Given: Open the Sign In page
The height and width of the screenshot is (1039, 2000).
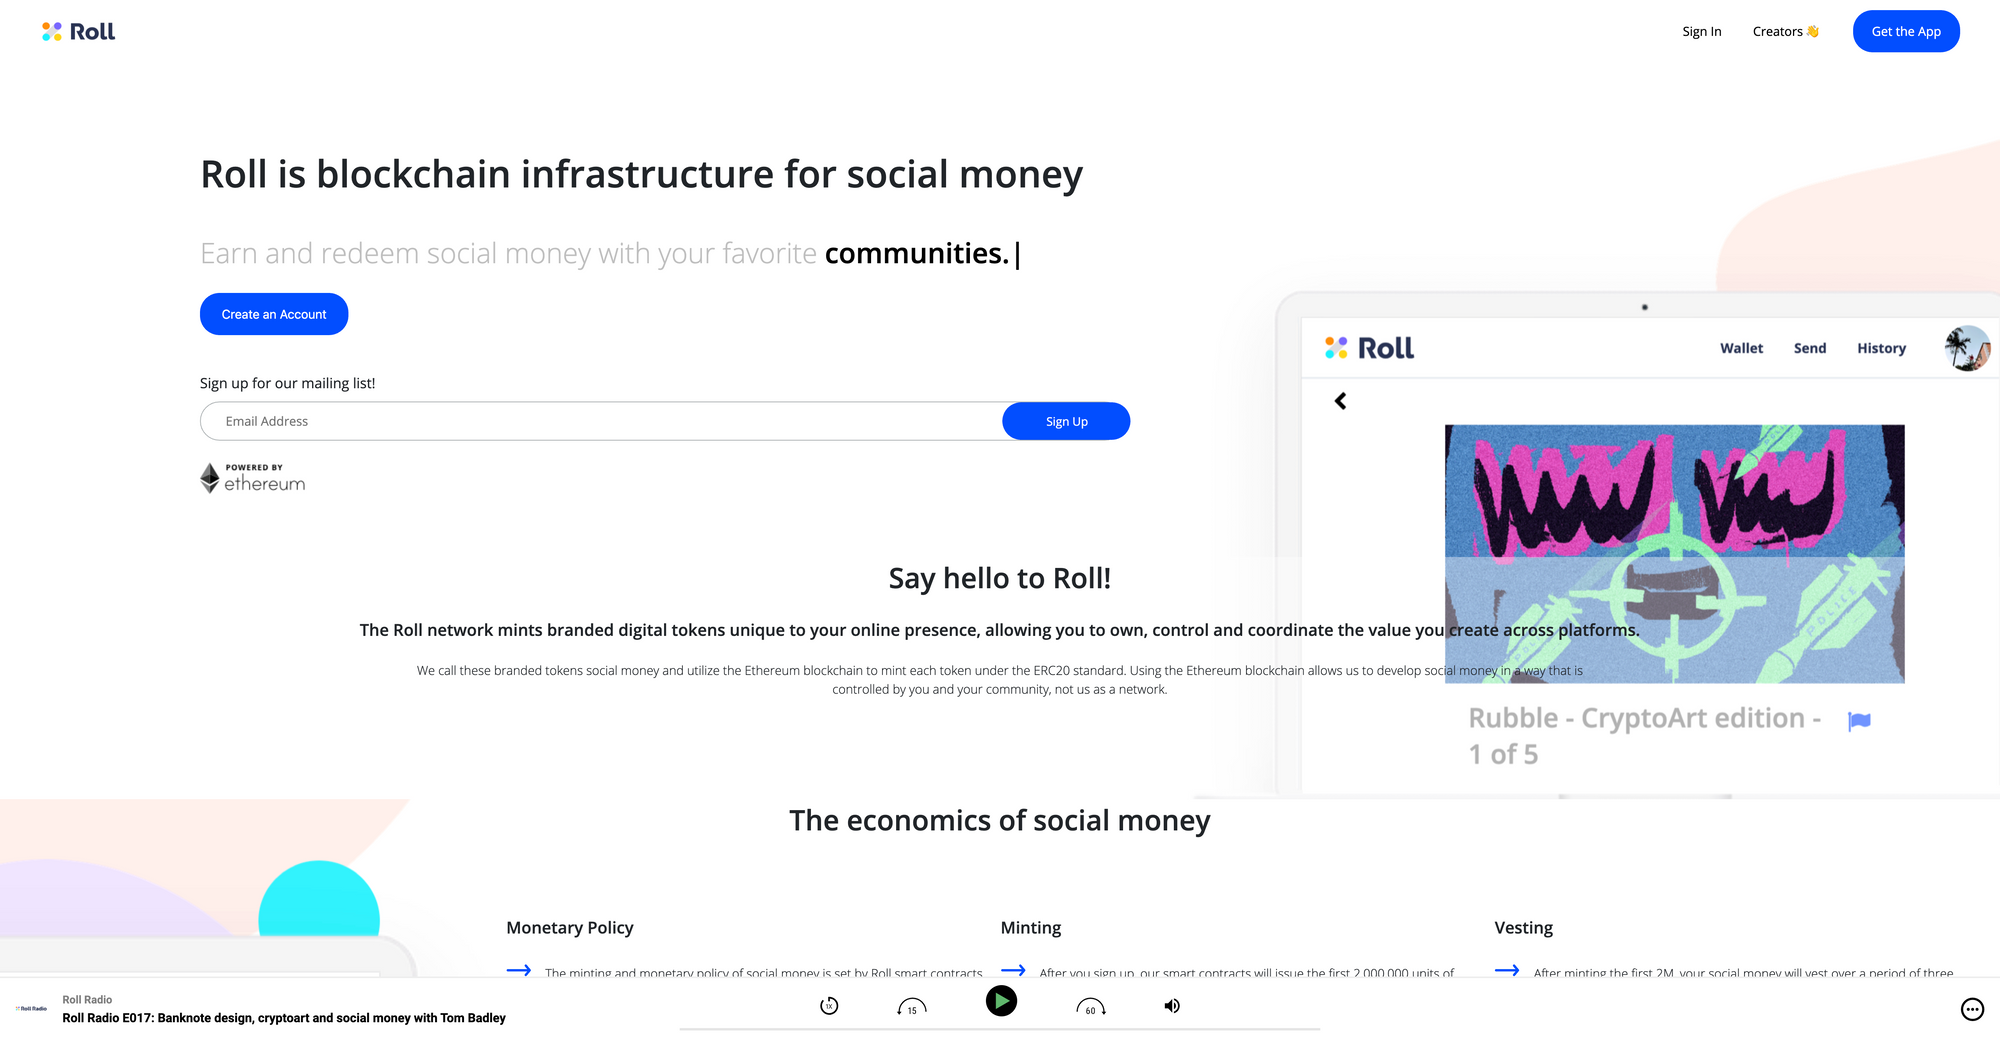Looking at the screenshot, I should [x=1701, y=32].
